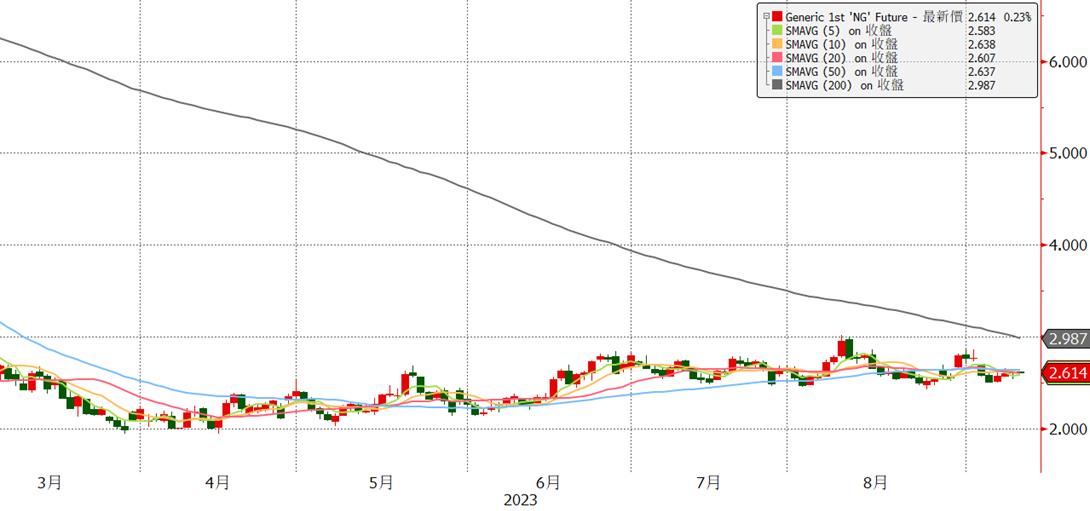Image resolution: width=1090 pixels, height=511 pixels.
Task: Click the green SMAVG (5) legend swatch
Action: (x=777, y=30)
